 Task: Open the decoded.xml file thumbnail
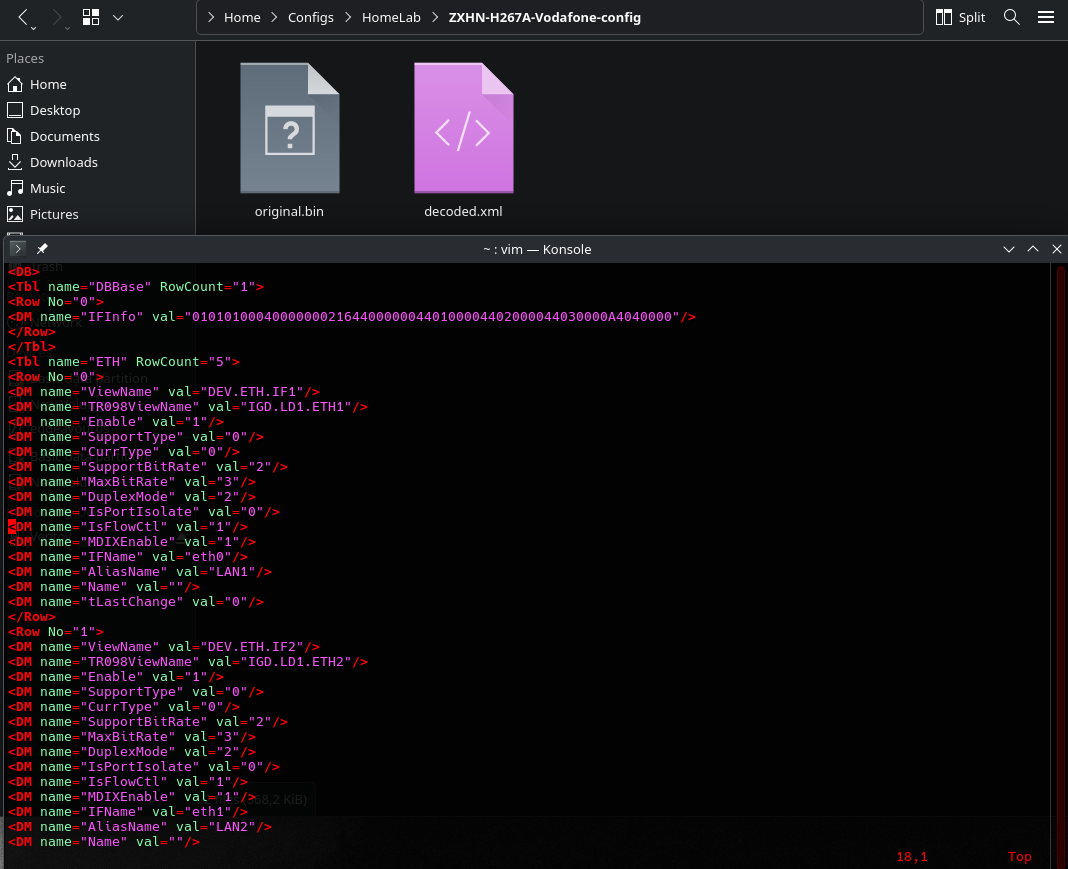click(x=463, y=128)
